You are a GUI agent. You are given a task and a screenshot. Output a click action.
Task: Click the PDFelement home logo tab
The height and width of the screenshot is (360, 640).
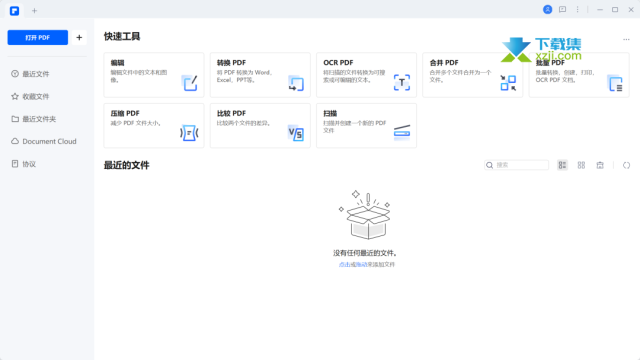coord(14,11)
